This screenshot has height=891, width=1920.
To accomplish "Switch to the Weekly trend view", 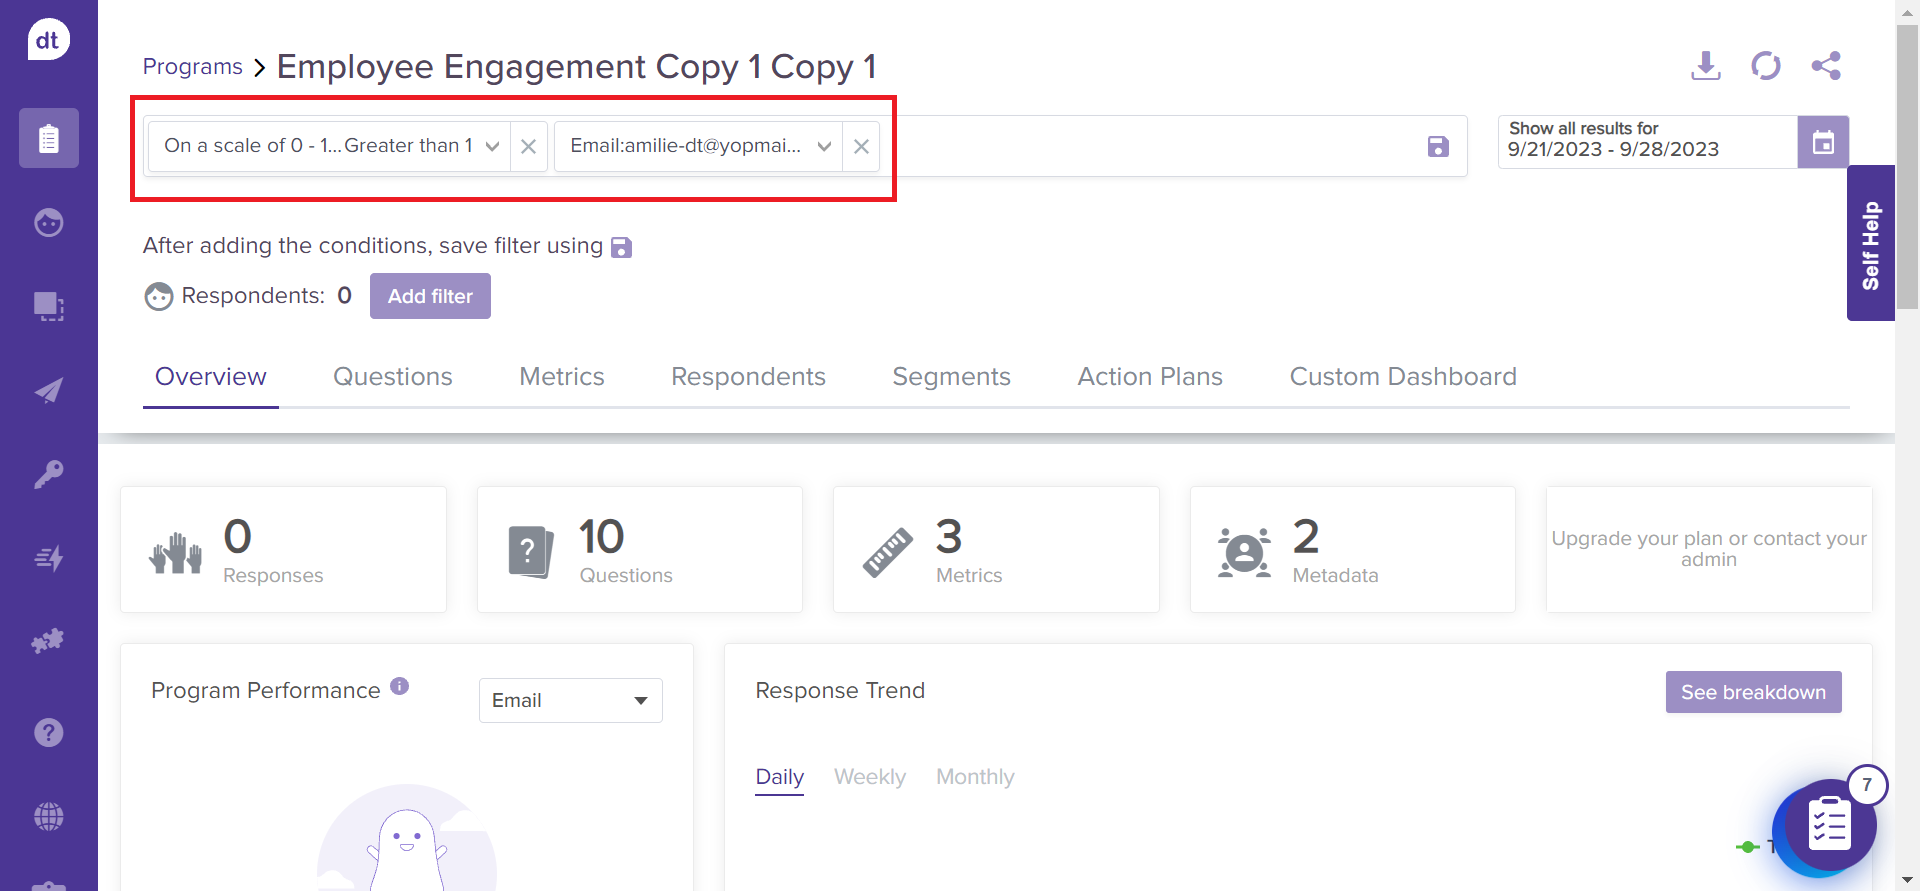I will pyautogui.click(x=869, y=777).
